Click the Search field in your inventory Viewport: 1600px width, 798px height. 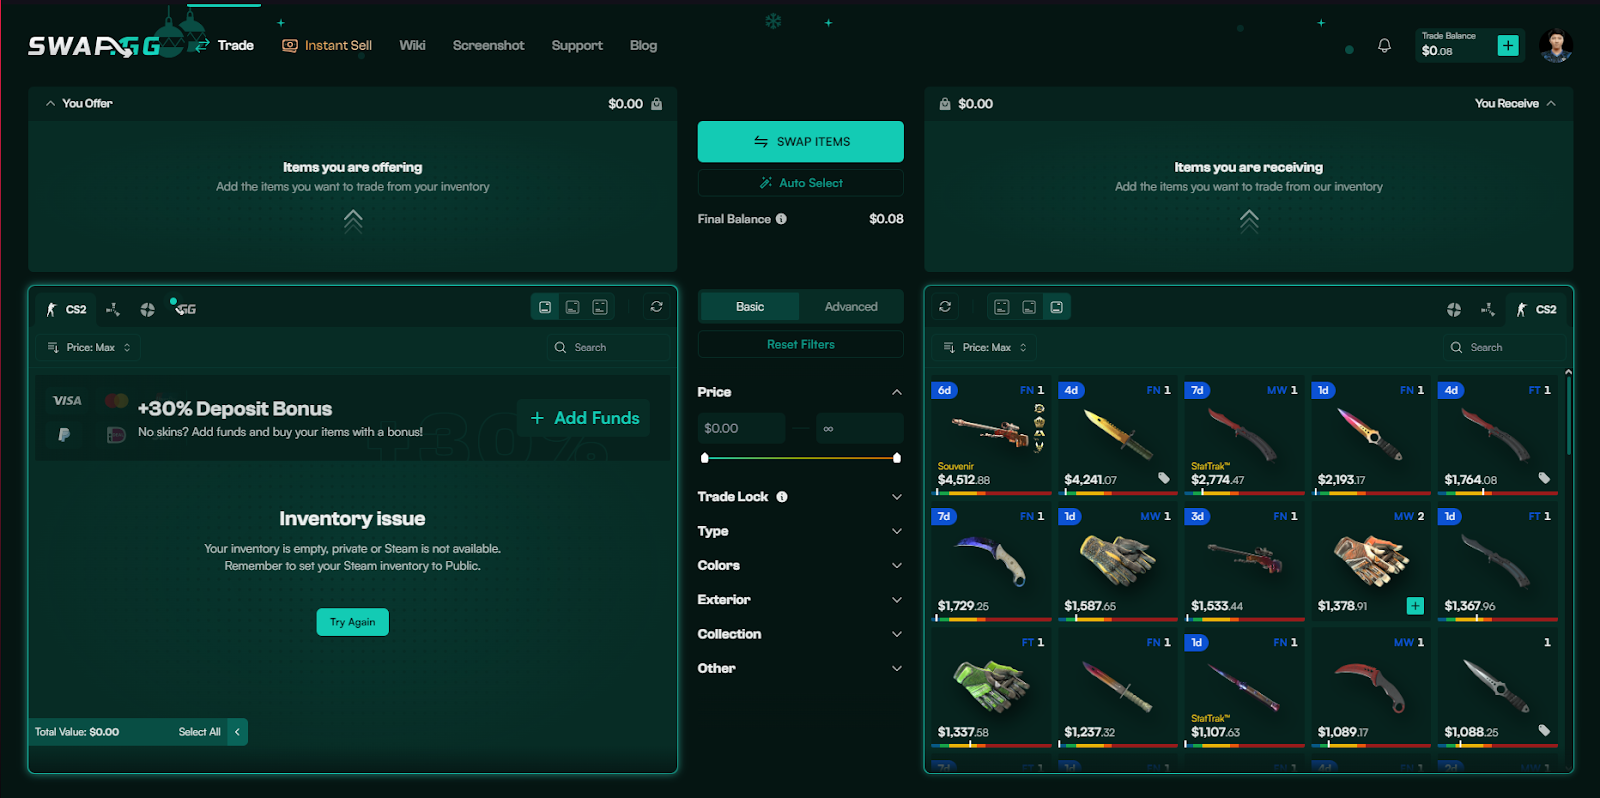click(x=608, y=347)
